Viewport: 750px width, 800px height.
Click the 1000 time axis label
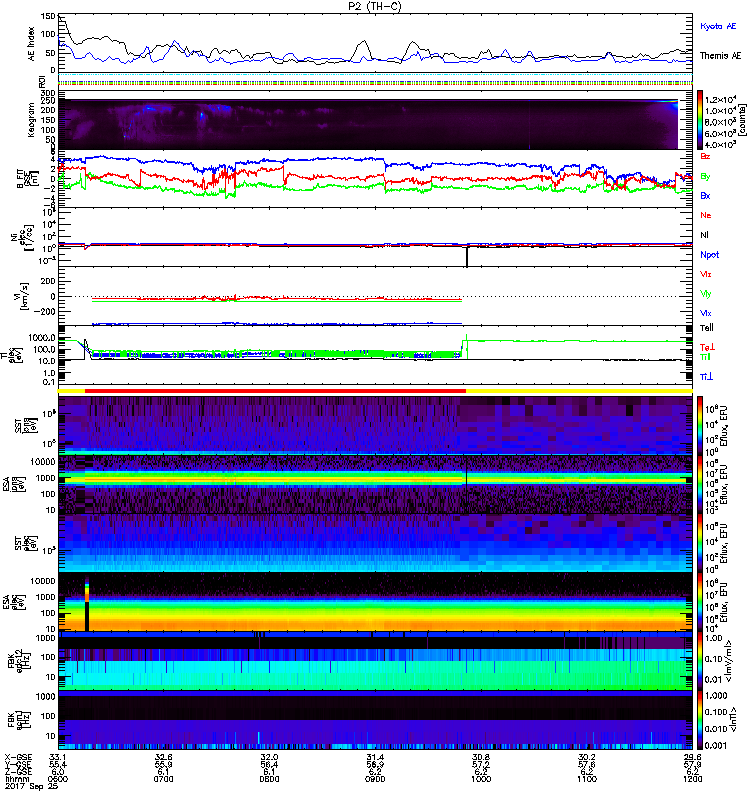tap(481, 779)
